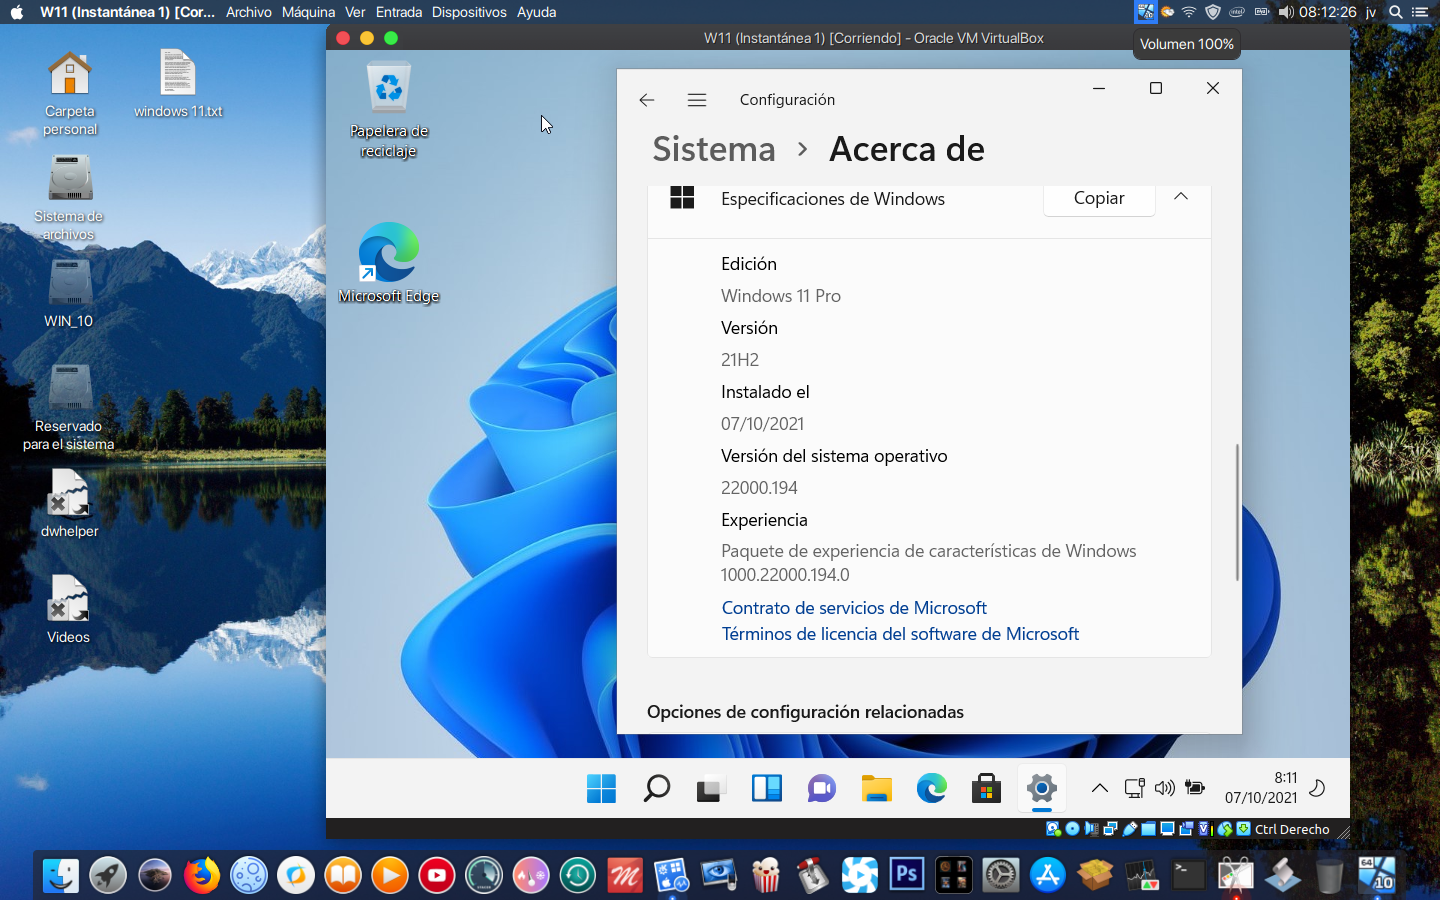Open Task View on the taskbar
The height and width of the screenshot is (900, 1440).
711,789
